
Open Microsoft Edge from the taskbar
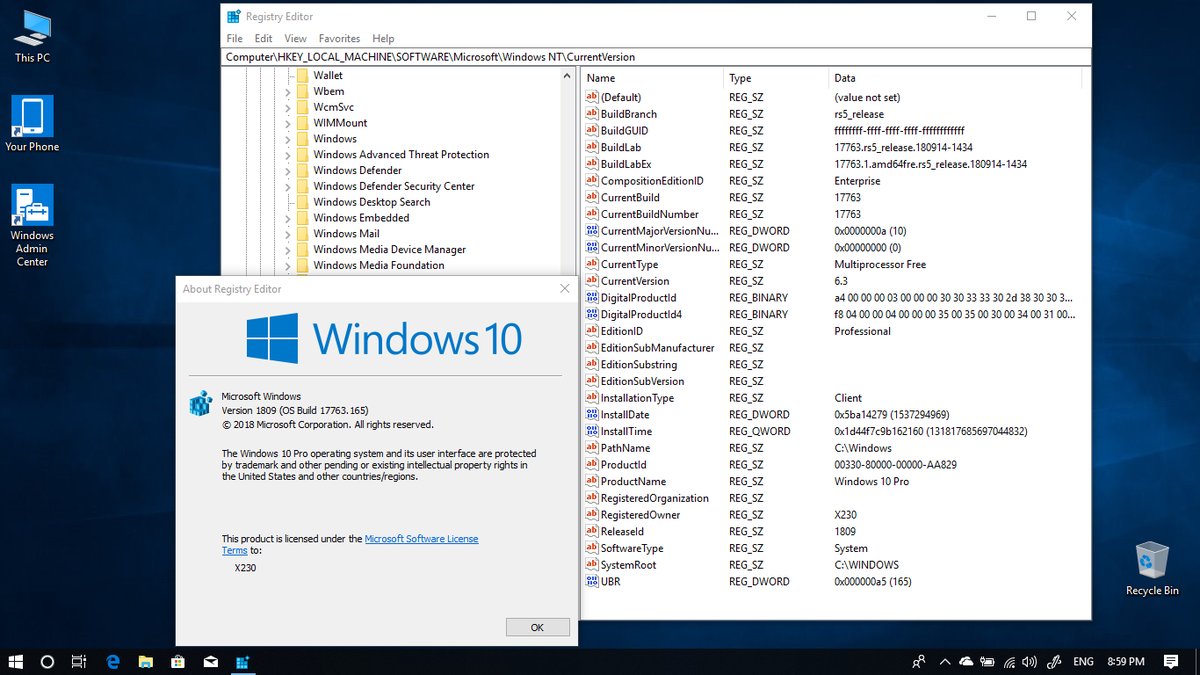click(114, 661)
